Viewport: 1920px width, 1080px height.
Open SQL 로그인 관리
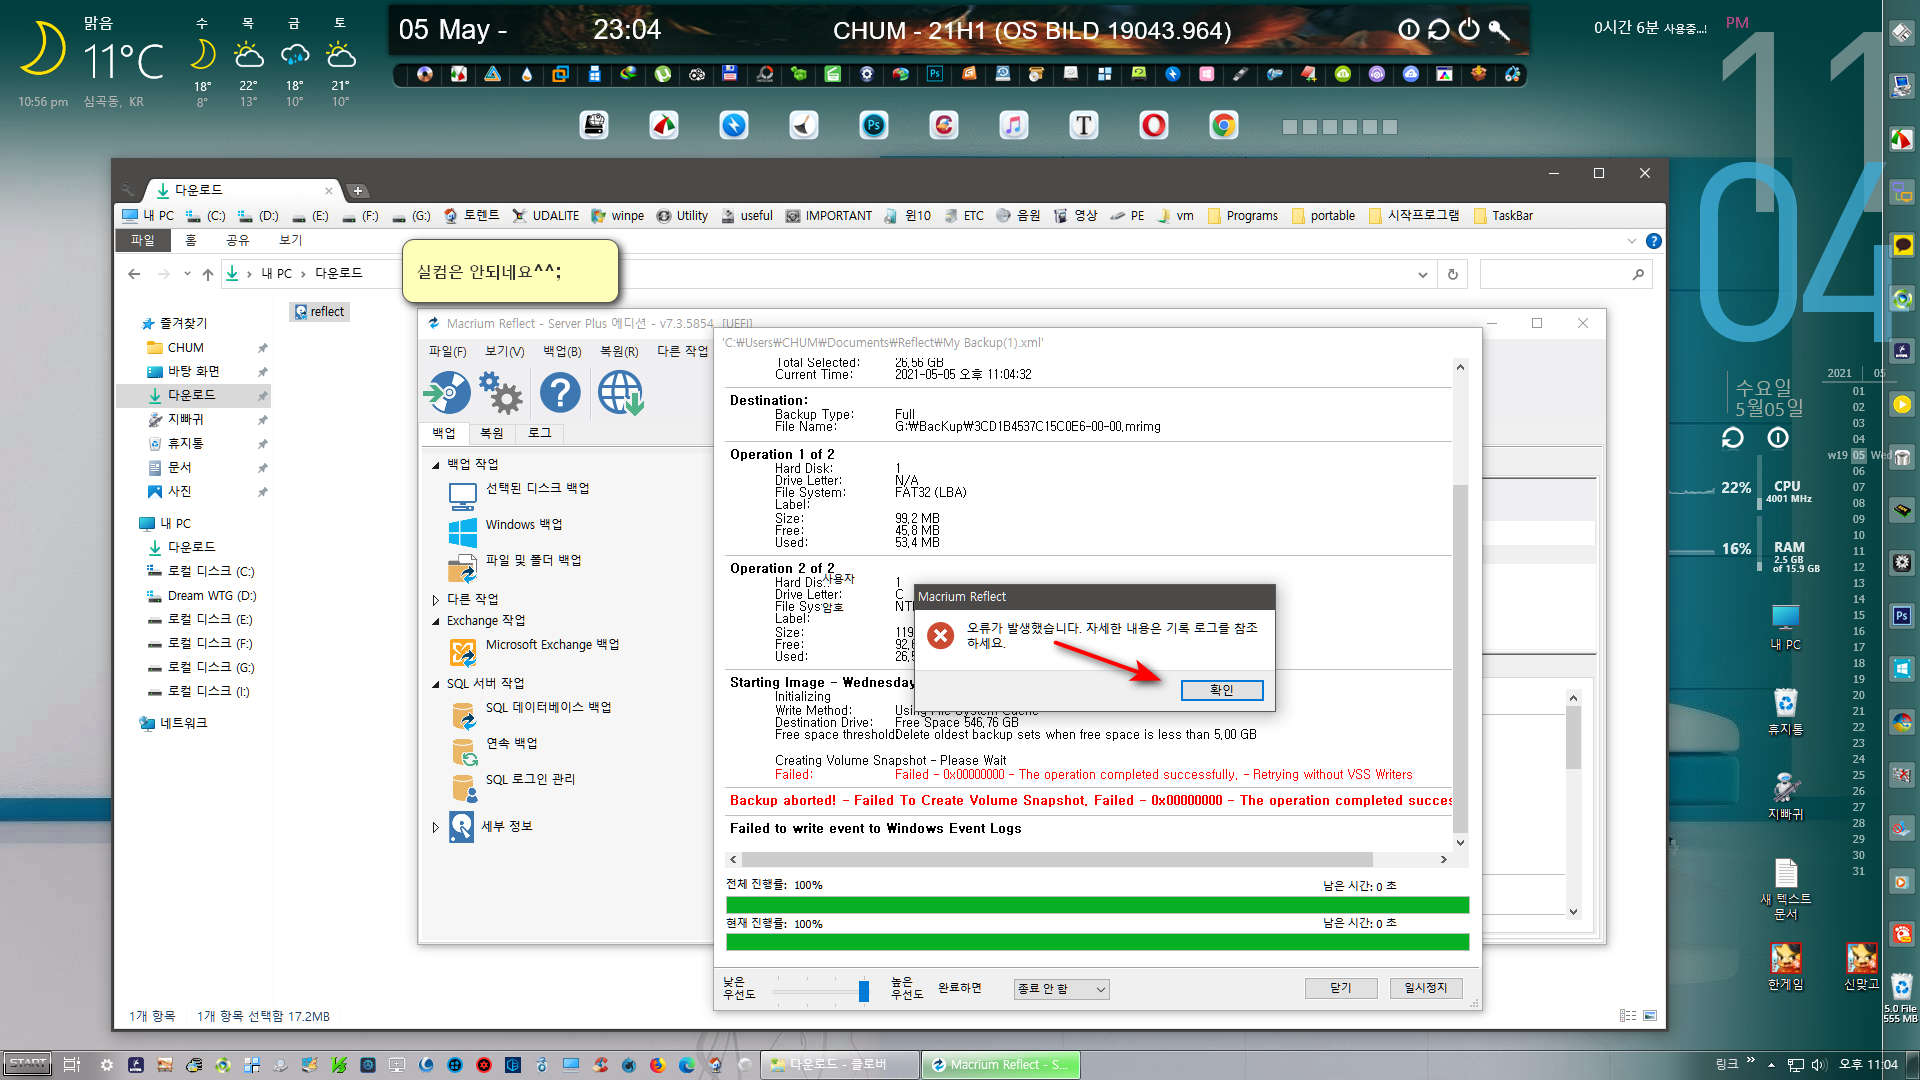(x=530, y=779)
